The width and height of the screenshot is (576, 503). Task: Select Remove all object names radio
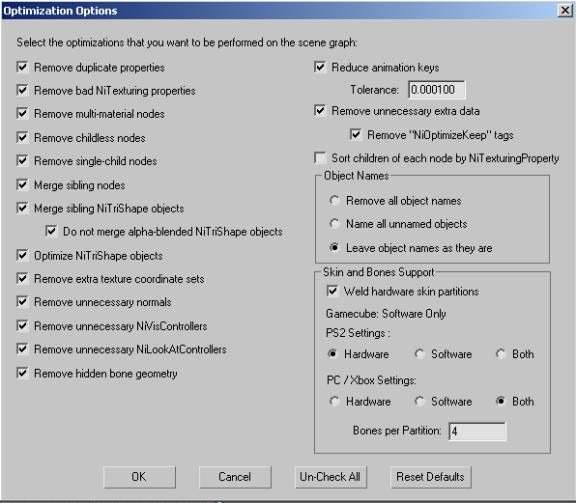click(334, 201)
